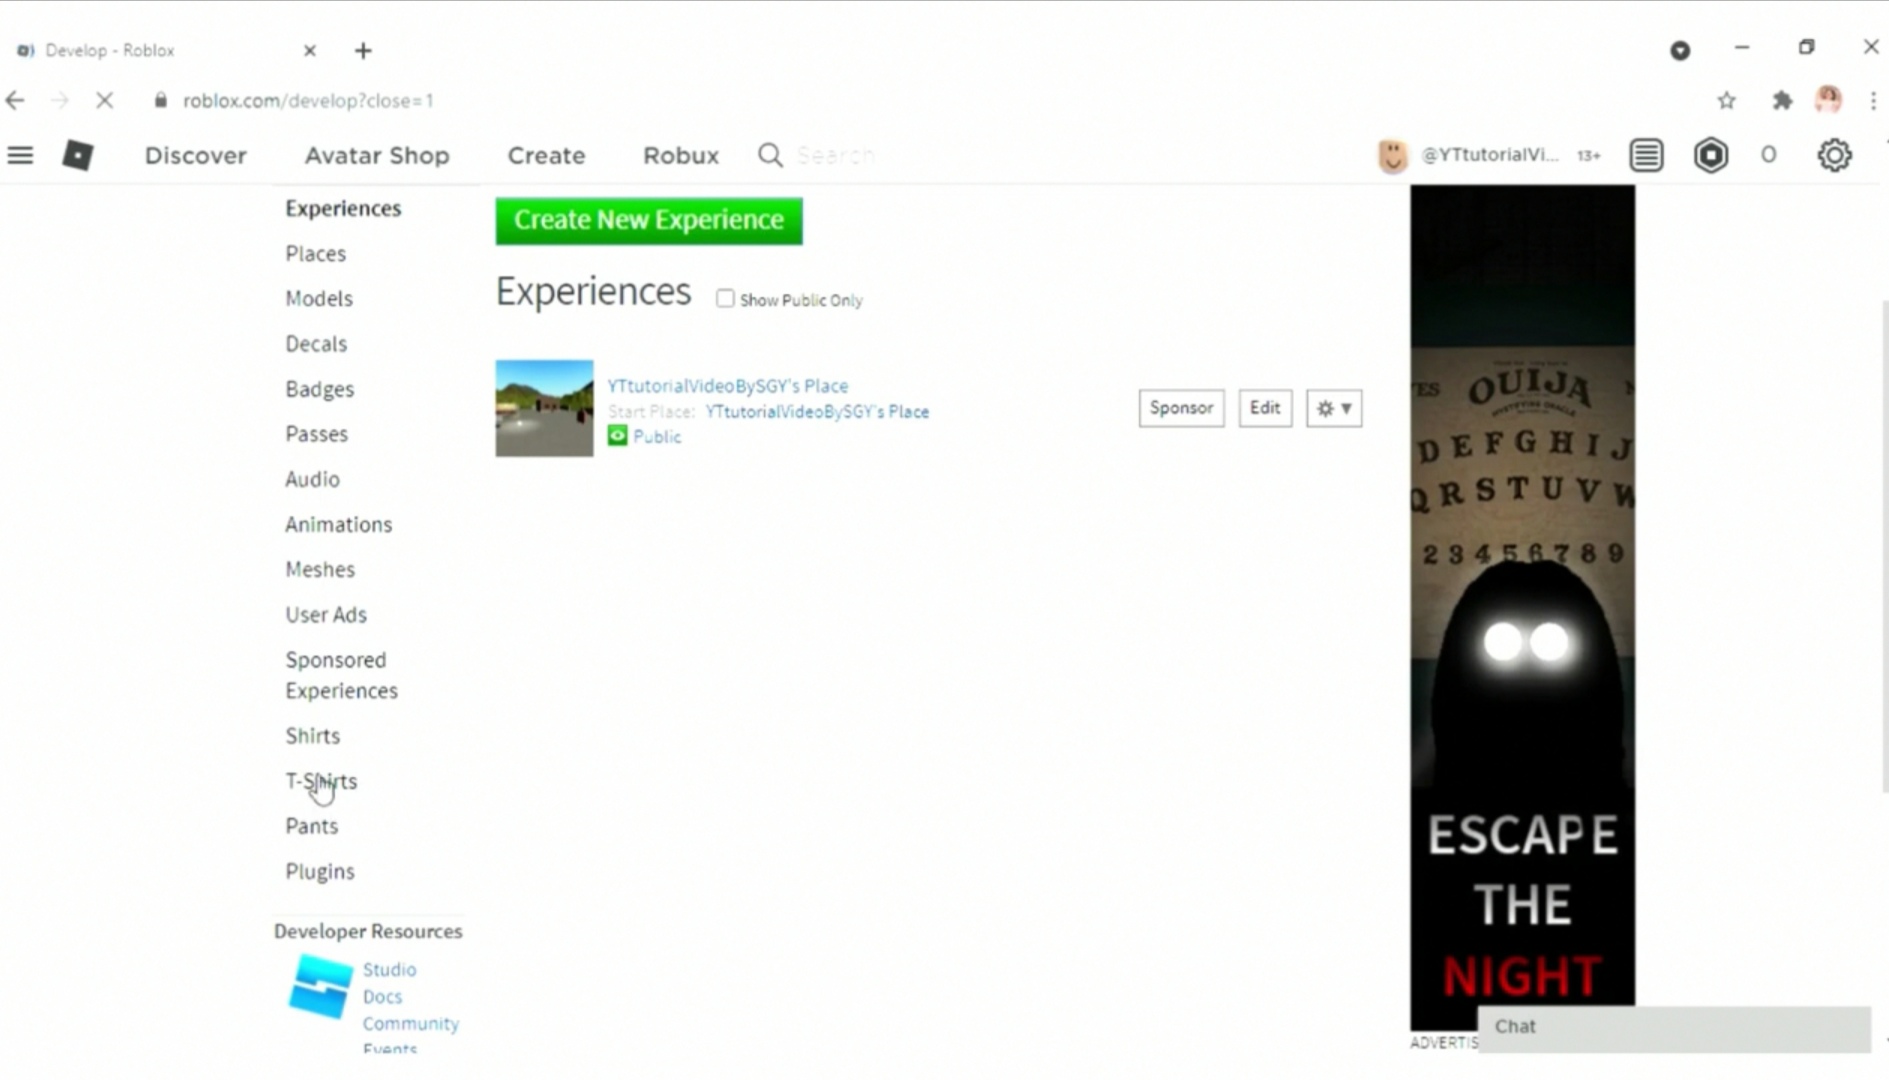Select Plugins in the sidebar
This screenshot has width=1889, height=1080.
coord(320,872)
